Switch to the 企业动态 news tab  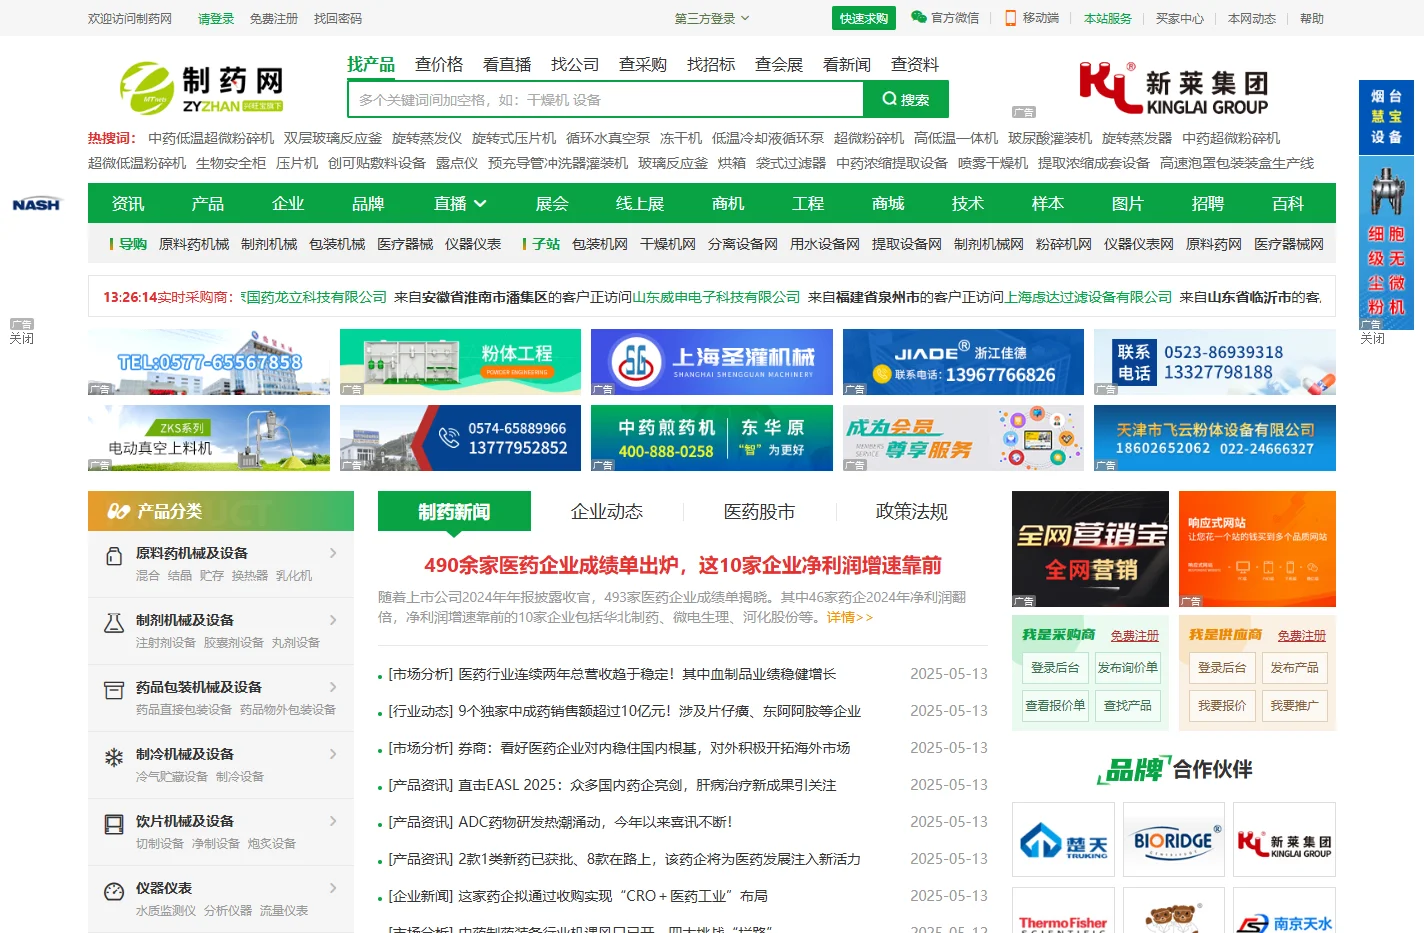[607, 511]
